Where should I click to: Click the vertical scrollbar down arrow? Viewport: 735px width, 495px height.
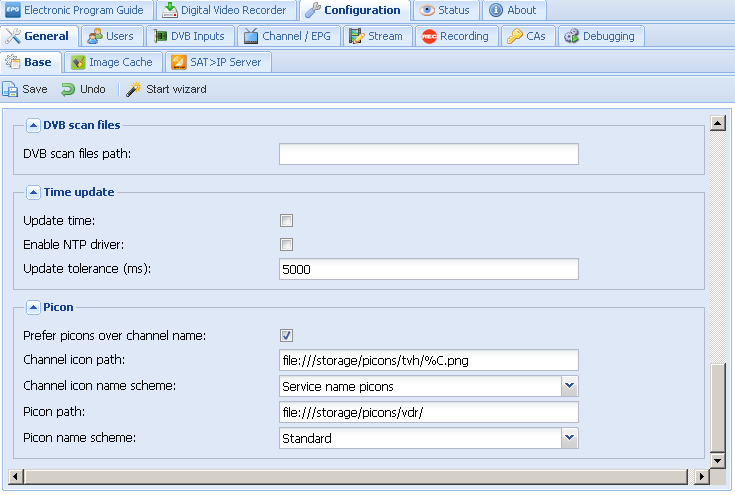tap(718, 460)
